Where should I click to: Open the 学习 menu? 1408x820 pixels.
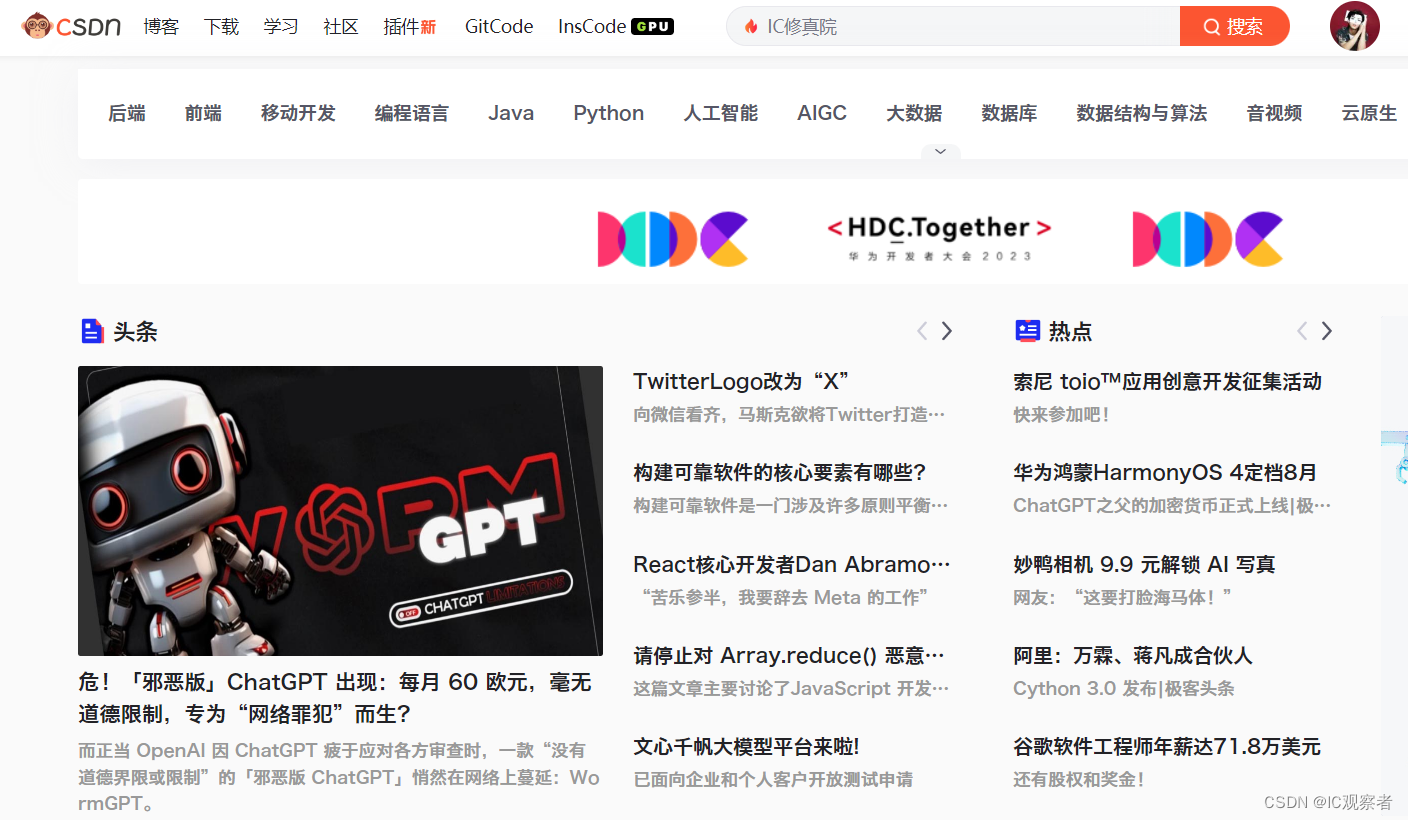pos(281,27)
